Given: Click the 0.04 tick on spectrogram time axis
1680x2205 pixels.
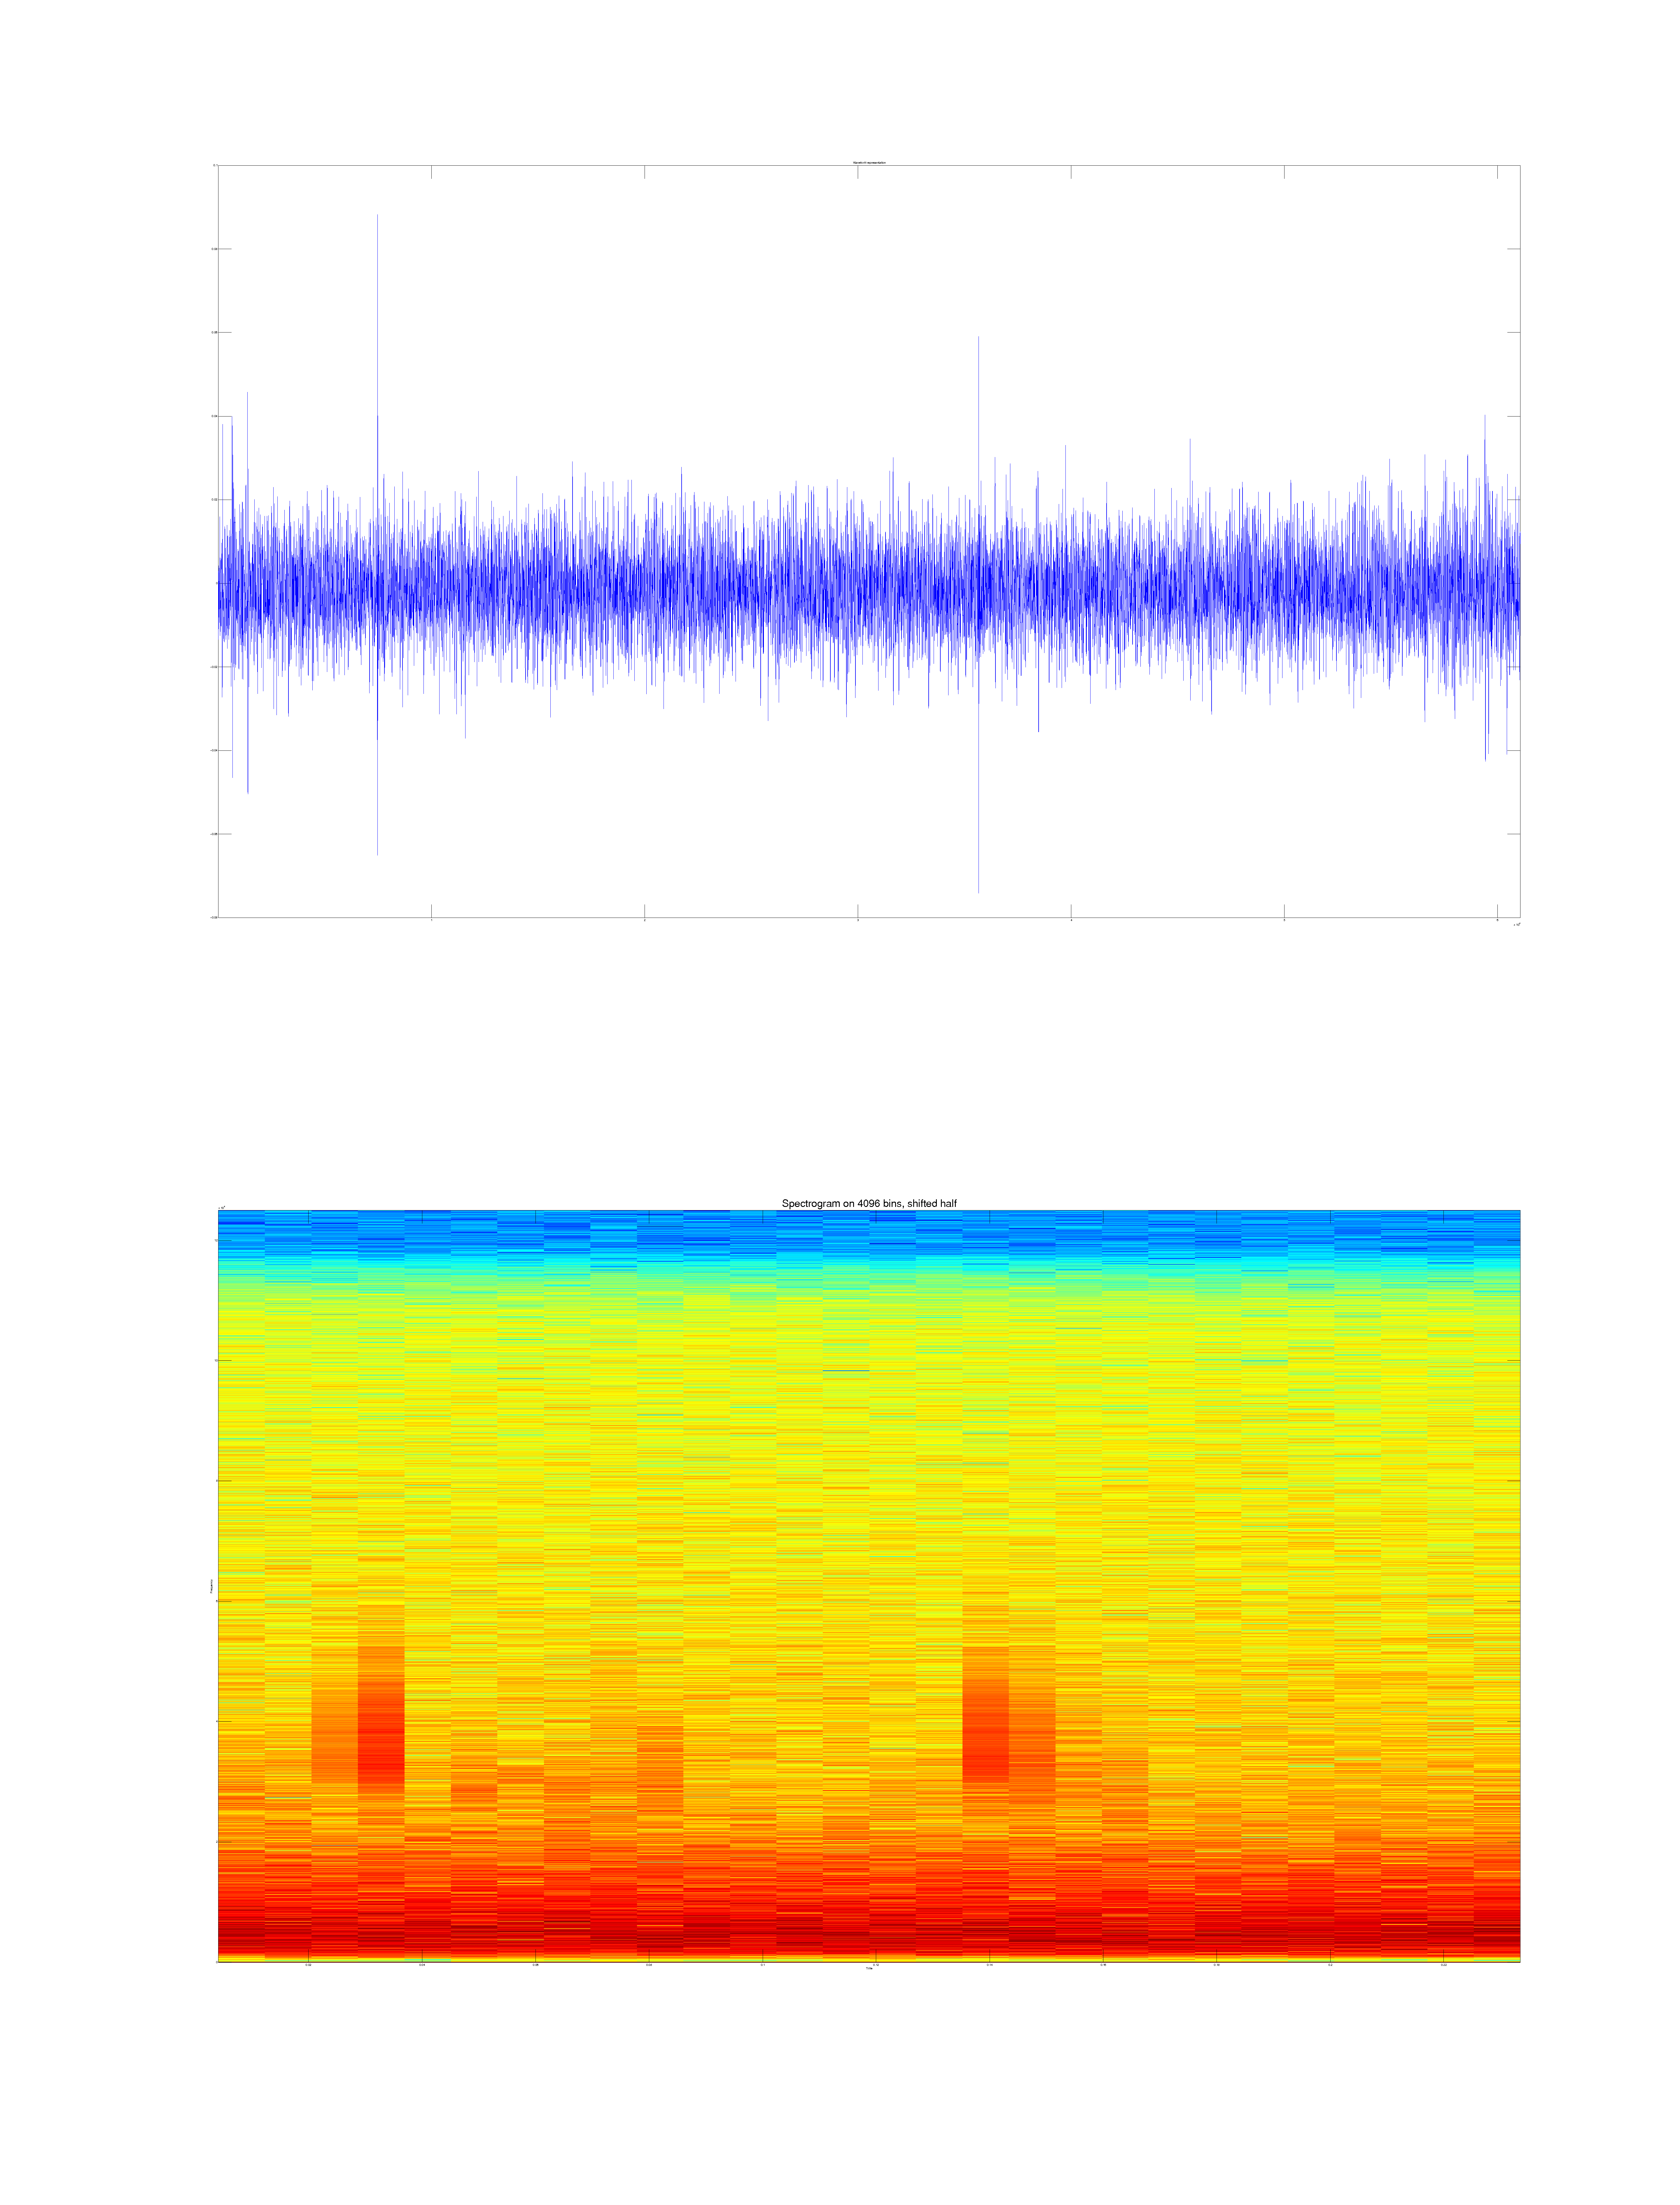Looking at the screenshot, I should [422, 1965].
